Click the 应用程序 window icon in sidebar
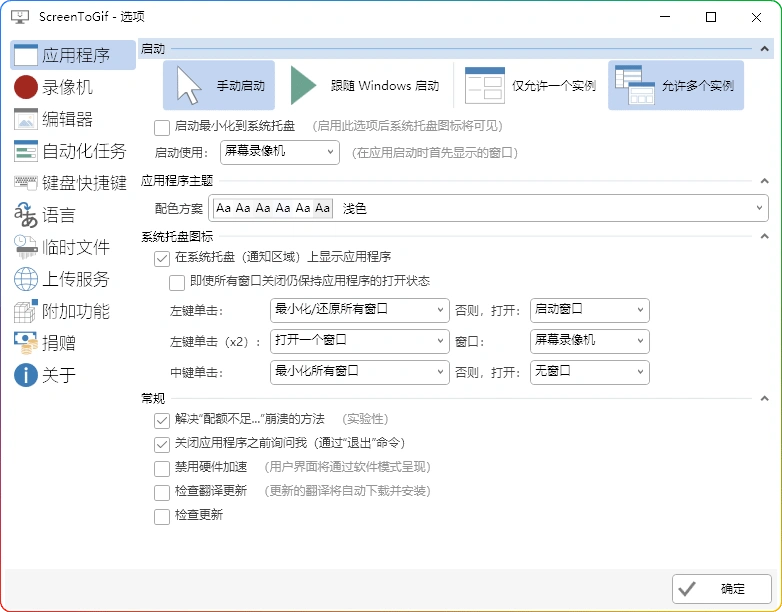782x612 pixels. 25,55
